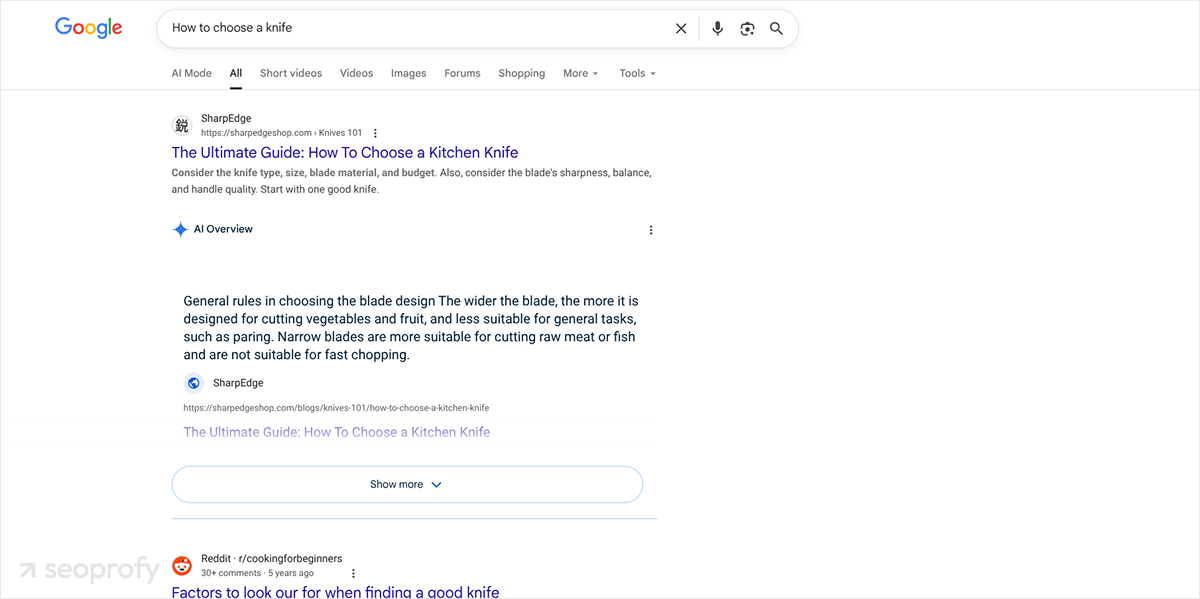Viewport: 1200px width, 599px height.
Task: Expand the More search categories dropdown
Action: tap(580, 73)
